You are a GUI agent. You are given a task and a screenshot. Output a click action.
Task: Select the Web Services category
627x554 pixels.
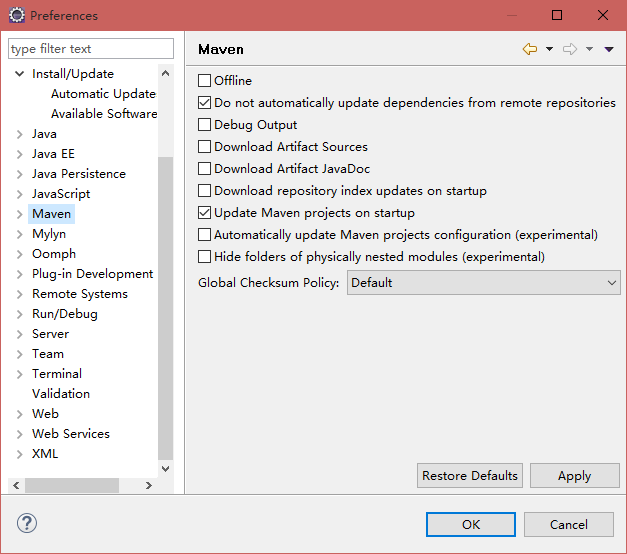(x=71, y=434)
